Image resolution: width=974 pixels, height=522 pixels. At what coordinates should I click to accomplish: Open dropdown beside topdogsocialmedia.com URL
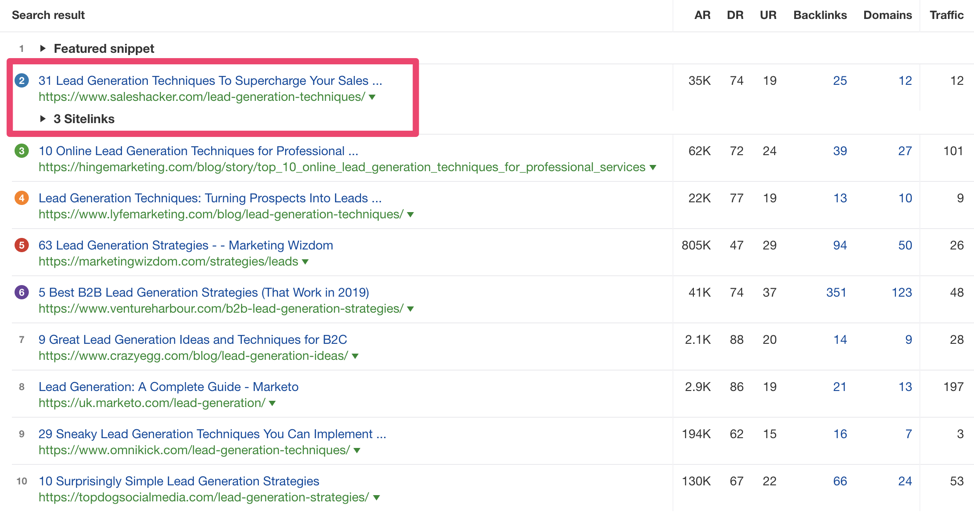(x=377, y=498)
